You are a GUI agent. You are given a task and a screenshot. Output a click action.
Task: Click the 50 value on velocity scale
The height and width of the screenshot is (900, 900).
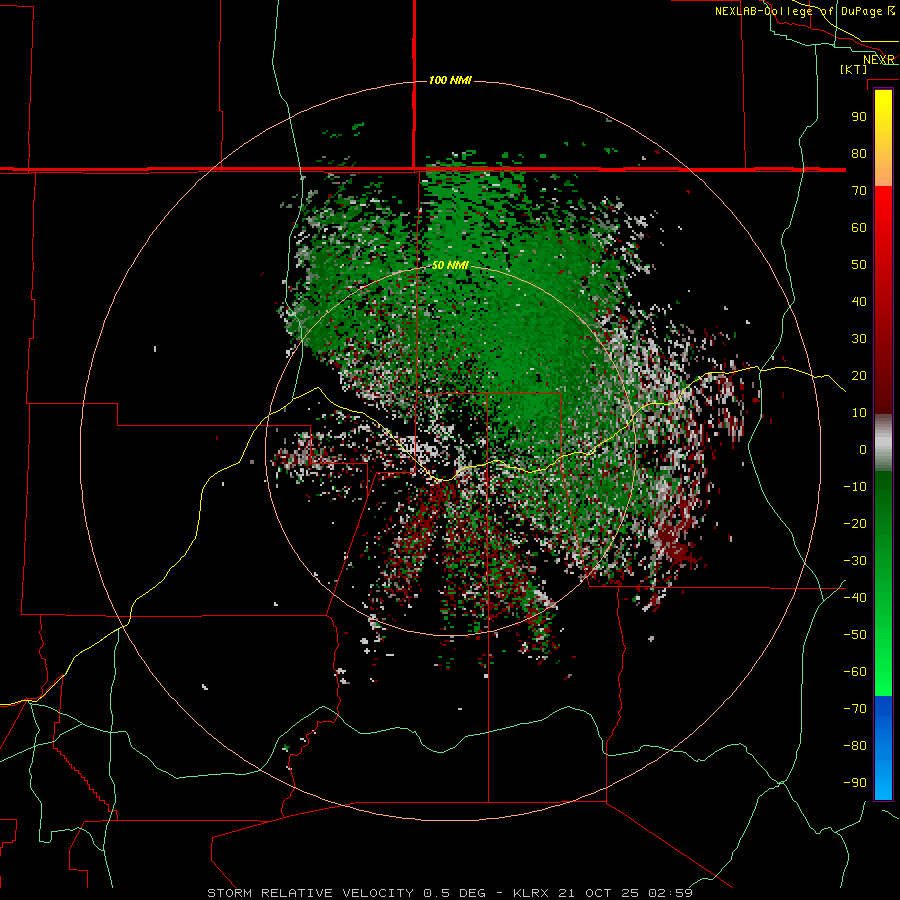859,265
